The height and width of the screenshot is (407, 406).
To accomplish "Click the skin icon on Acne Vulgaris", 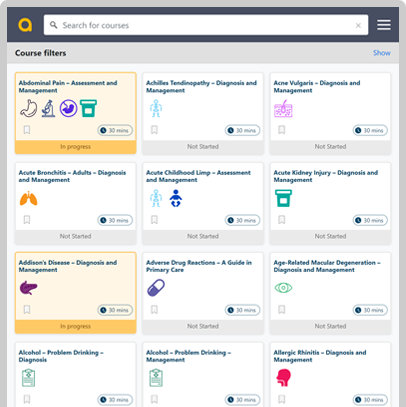I will [x=283, y=109].
